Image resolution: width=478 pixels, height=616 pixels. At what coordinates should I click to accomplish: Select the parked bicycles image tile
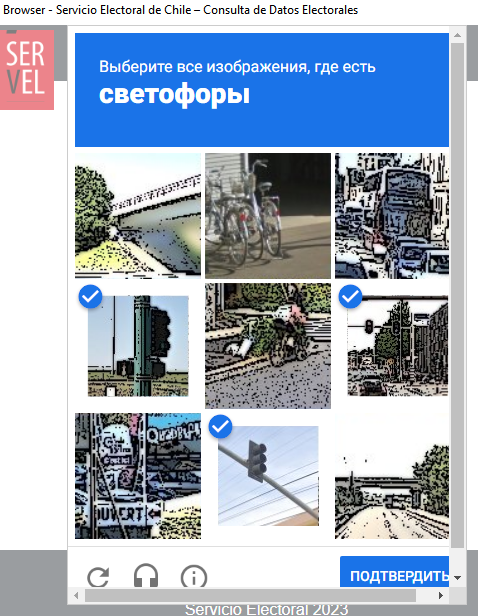tap(268, 216)
